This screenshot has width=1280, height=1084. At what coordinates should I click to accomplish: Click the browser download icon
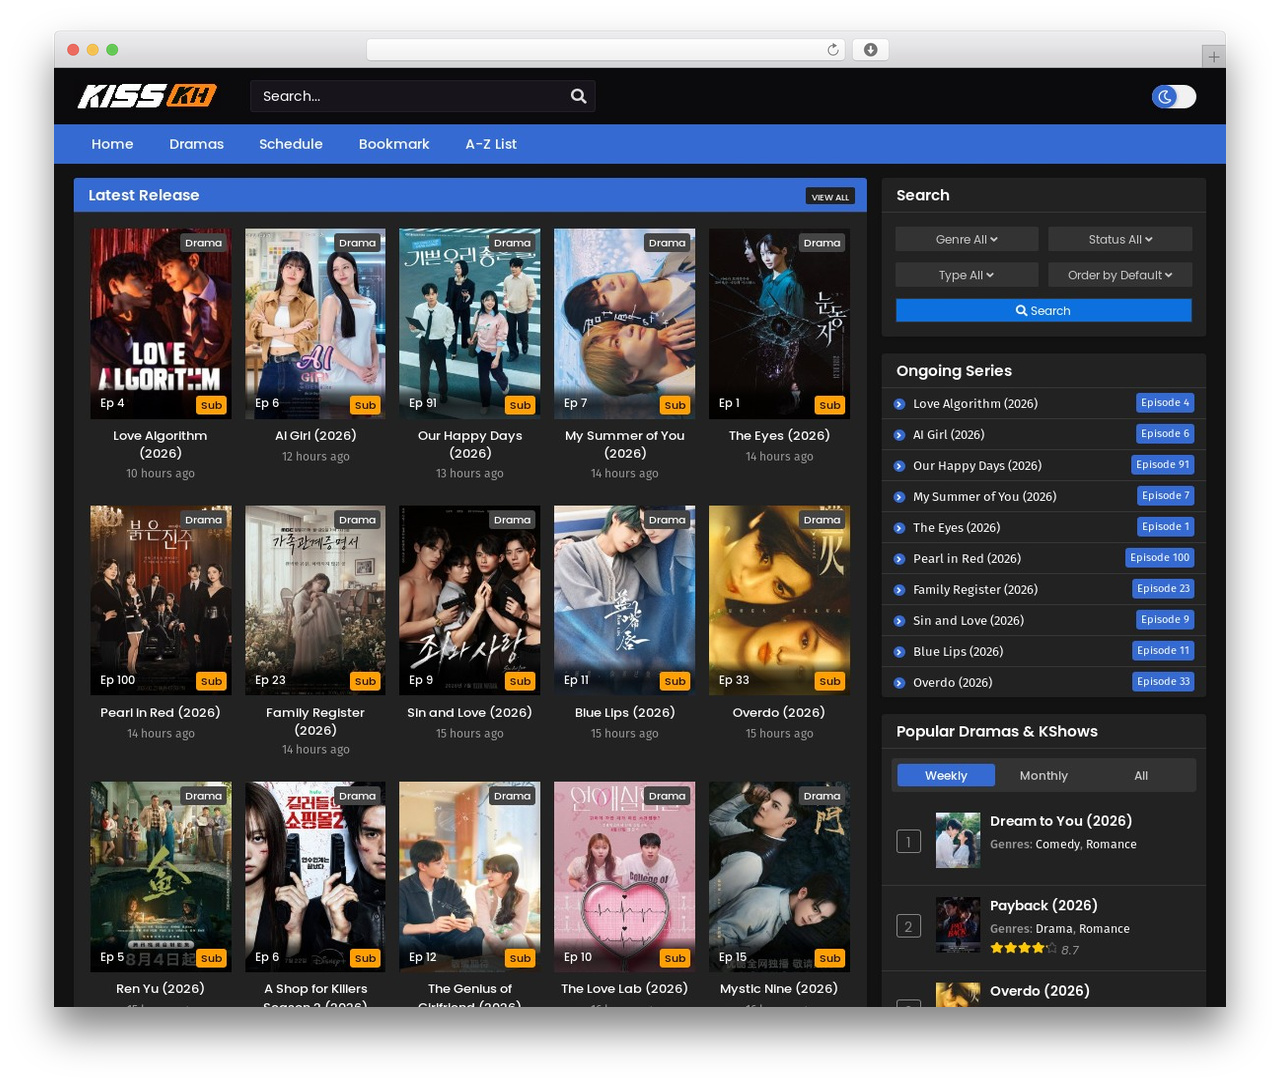[x=870, y=50]
